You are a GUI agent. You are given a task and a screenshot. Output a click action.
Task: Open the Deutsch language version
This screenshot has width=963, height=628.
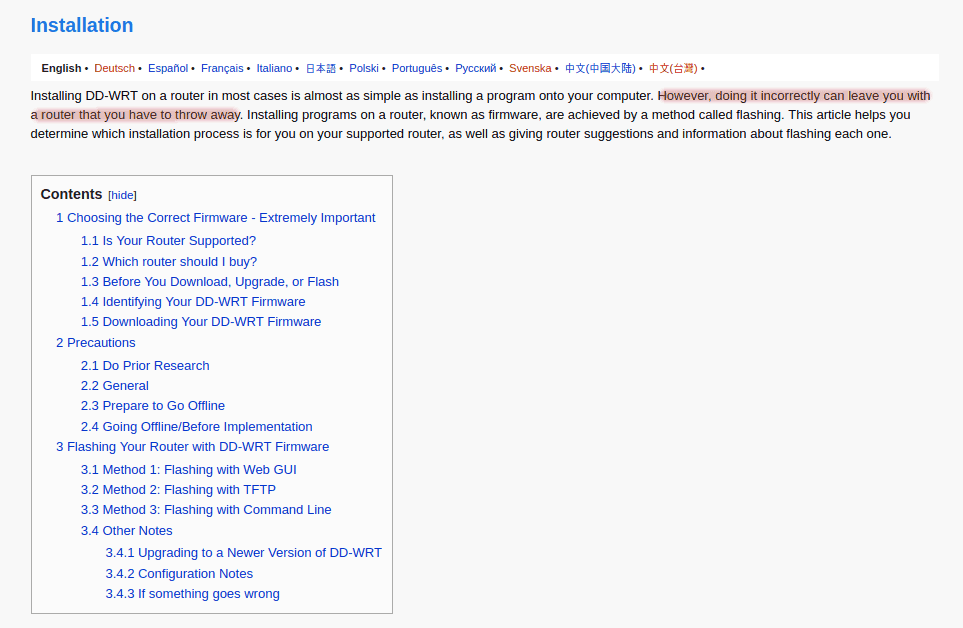click(114, 68)
